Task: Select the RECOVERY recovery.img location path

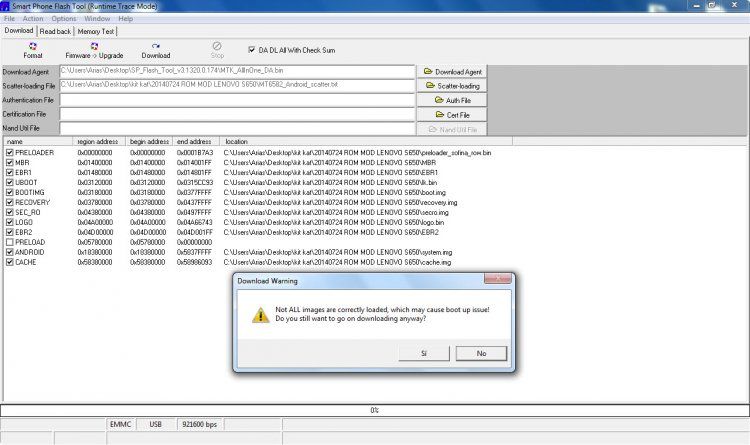Action: coord(340,202)
